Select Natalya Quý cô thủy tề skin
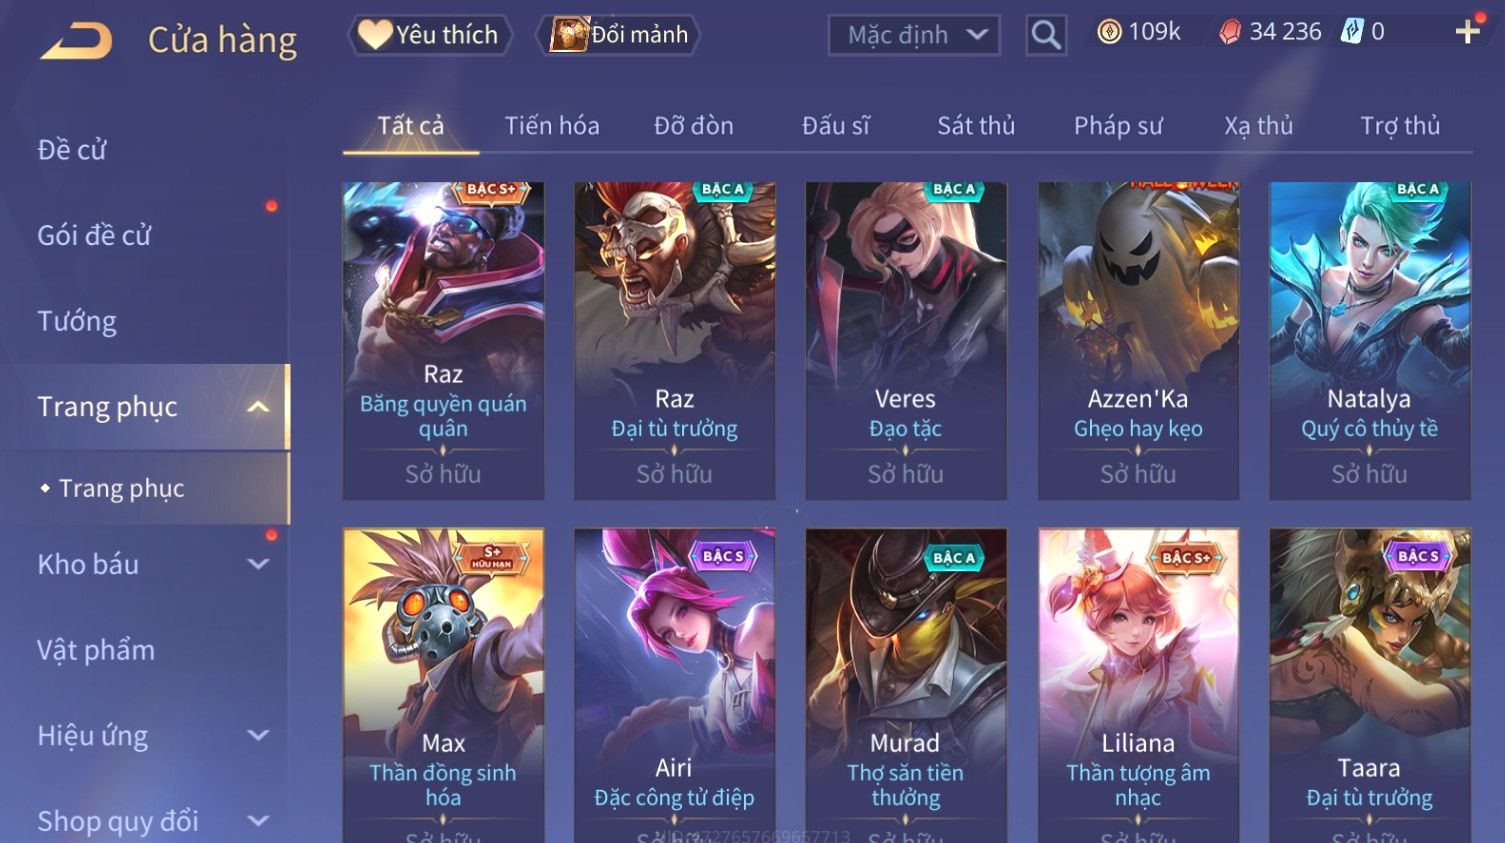This screenshot has width=1505, height=843. [1369, 340]
